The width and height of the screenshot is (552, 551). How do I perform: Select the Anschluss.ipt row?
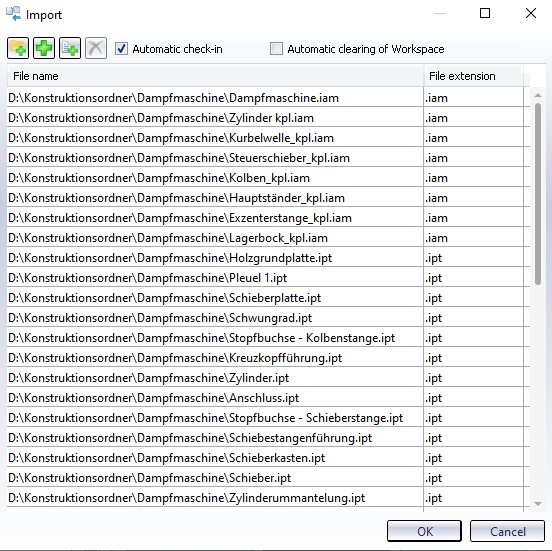pos(268,398)
